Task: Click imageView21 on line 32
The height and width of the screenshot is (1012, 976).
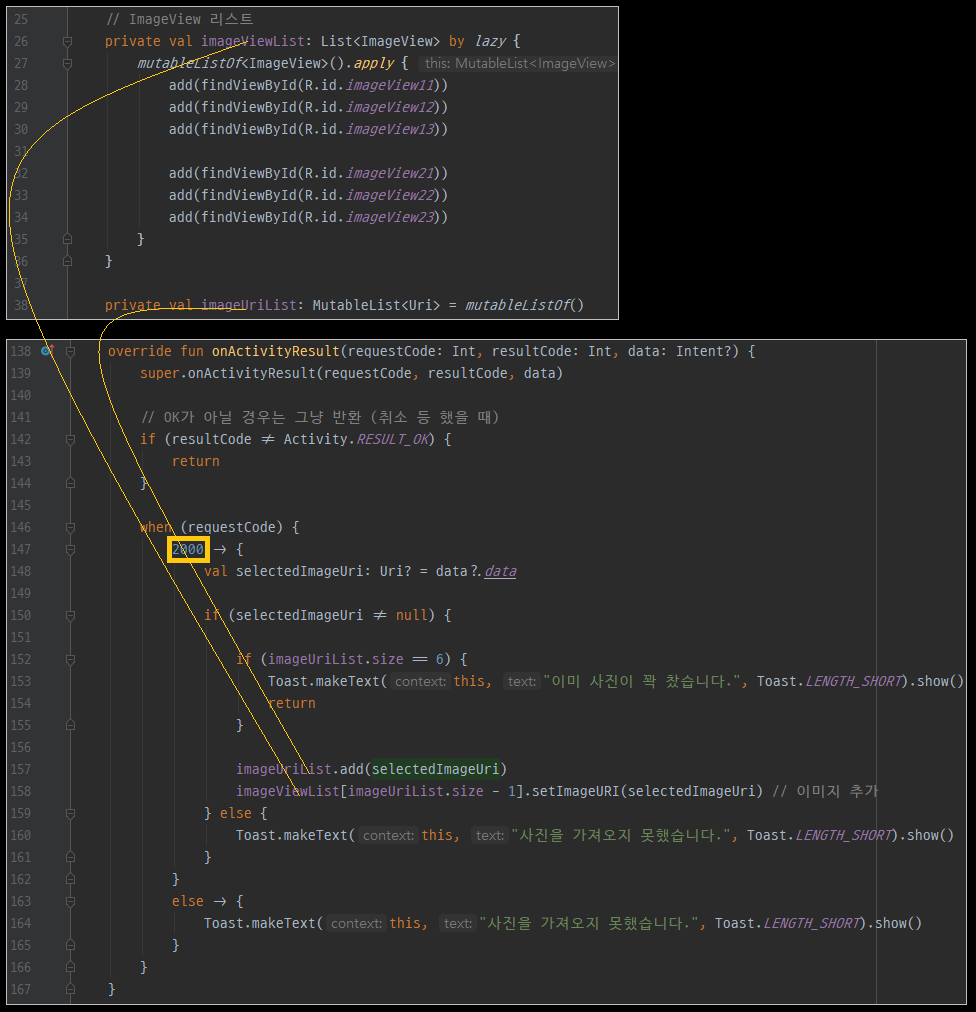Action: point(389,173)
